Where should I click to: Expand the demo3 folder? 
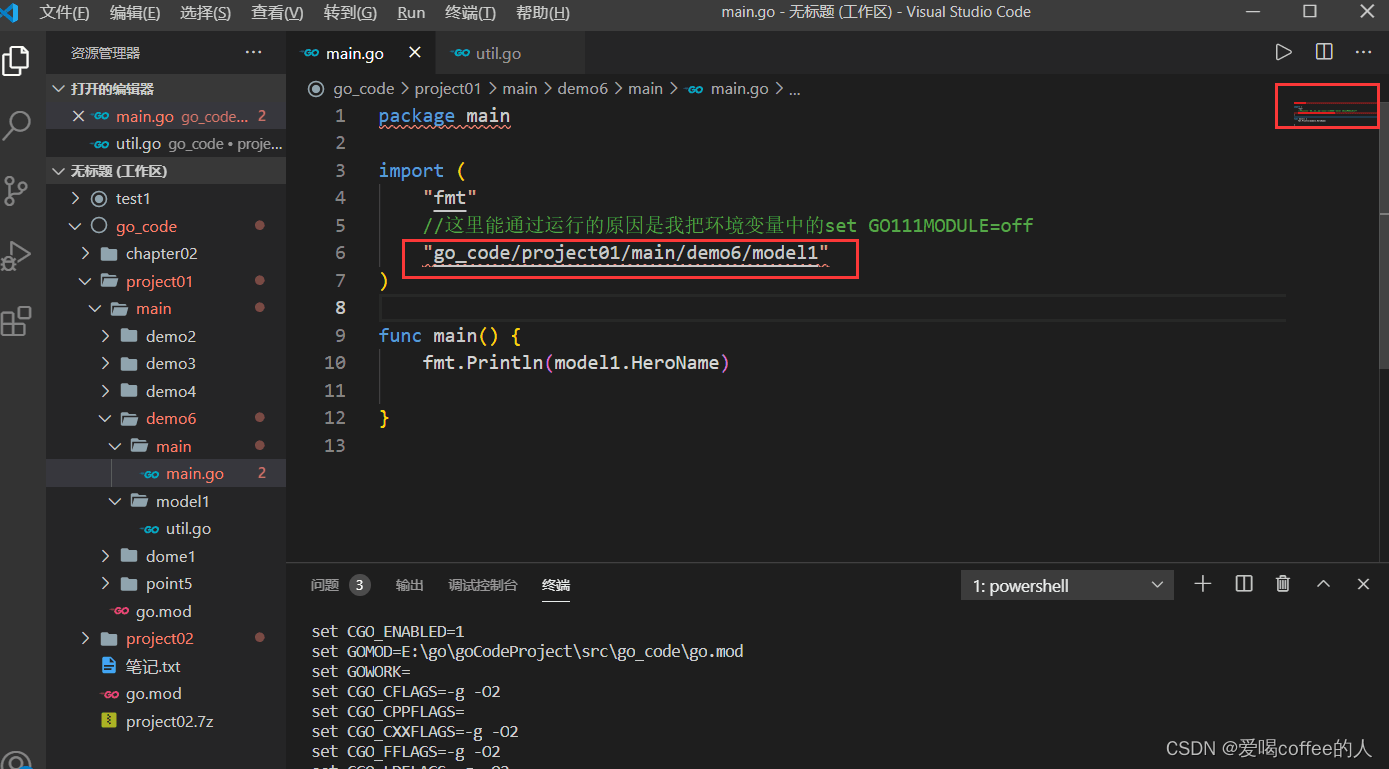(166, 363)
